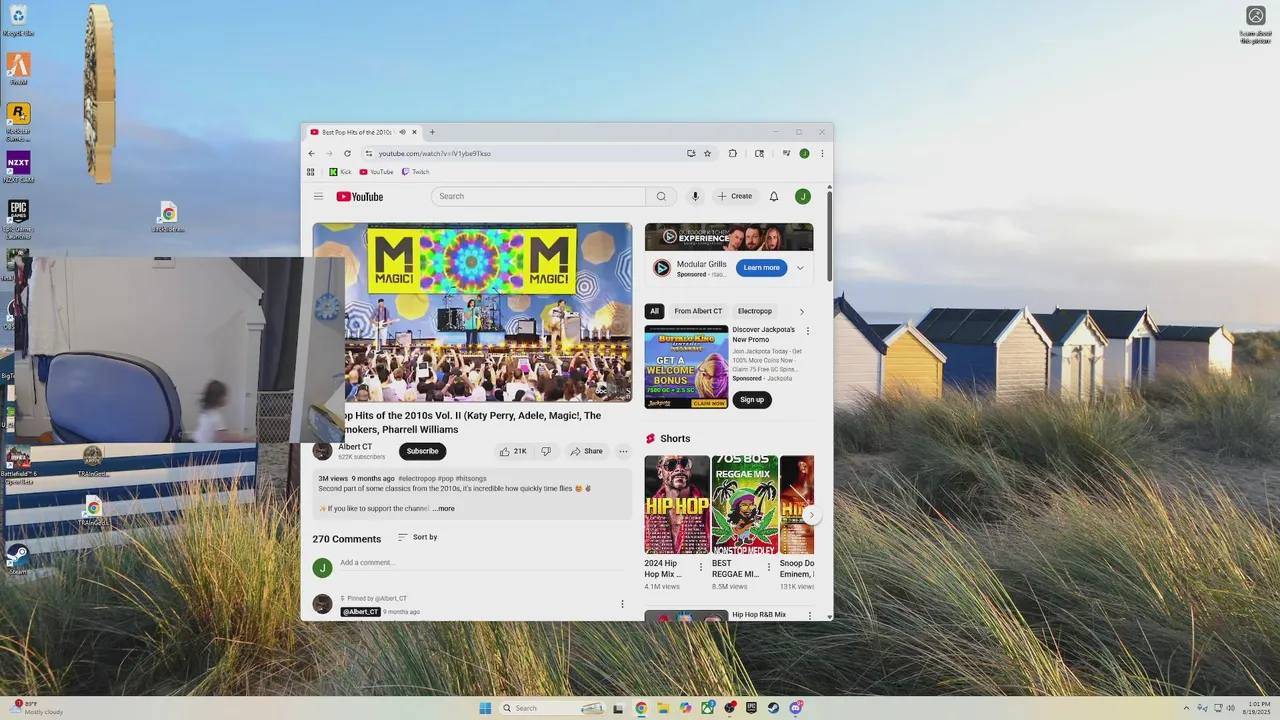Open the Chrome profile avatar
Viewport: 1280px width, 720px height.
[x=804, y=153]
